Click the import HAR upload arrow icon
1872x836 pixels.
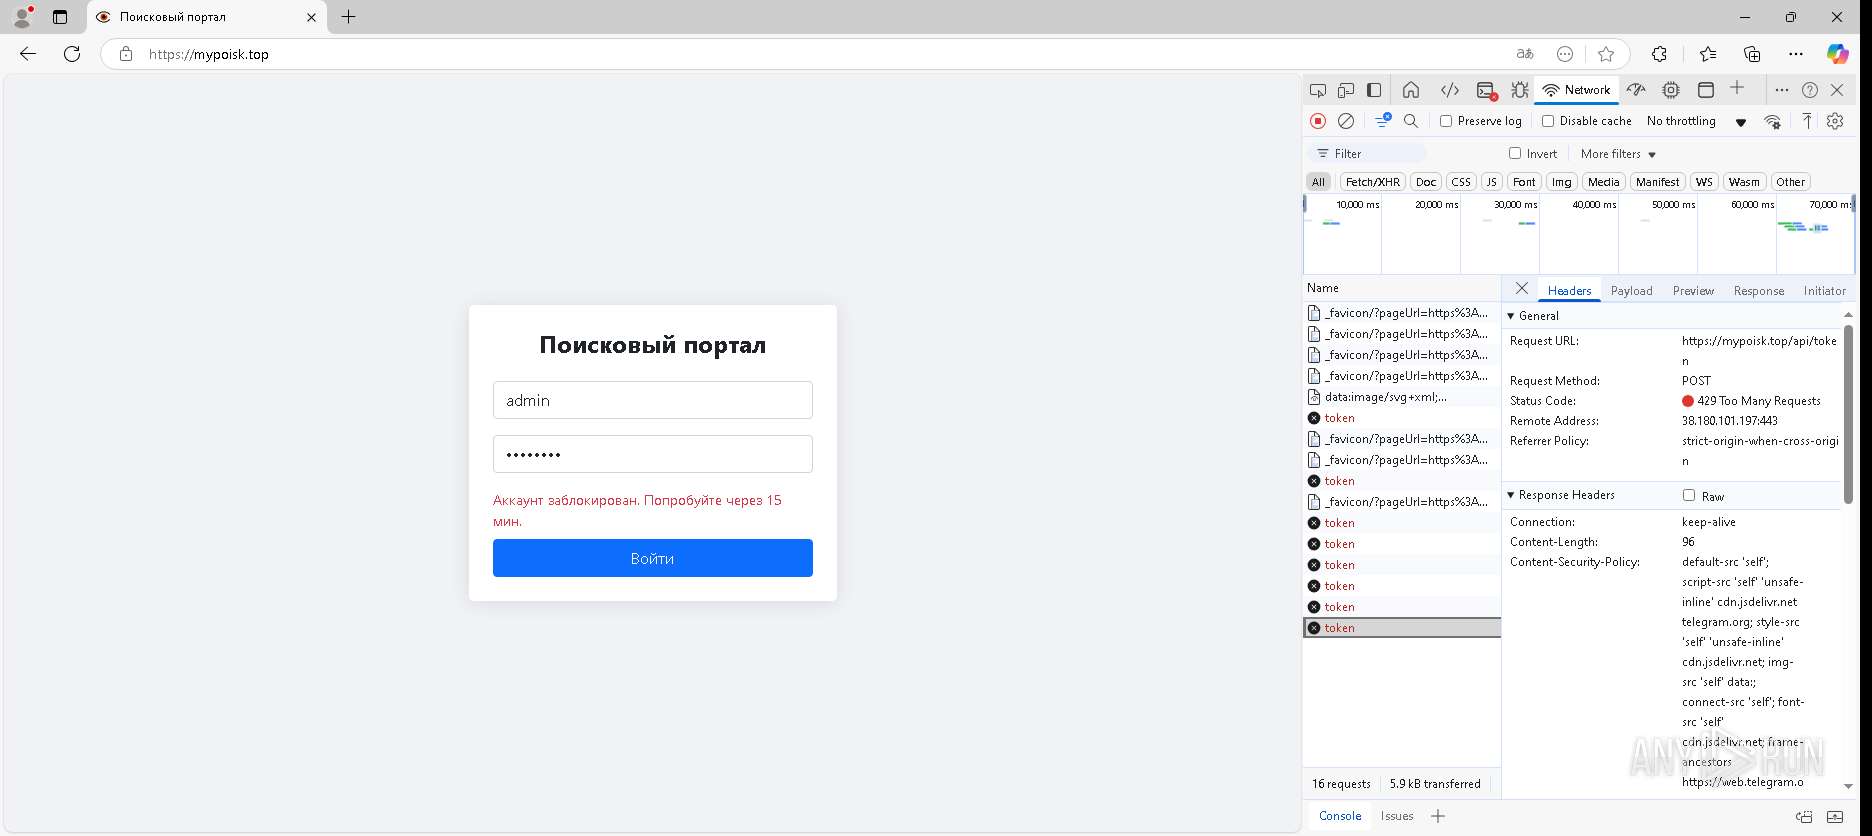tap(1807, 121)
